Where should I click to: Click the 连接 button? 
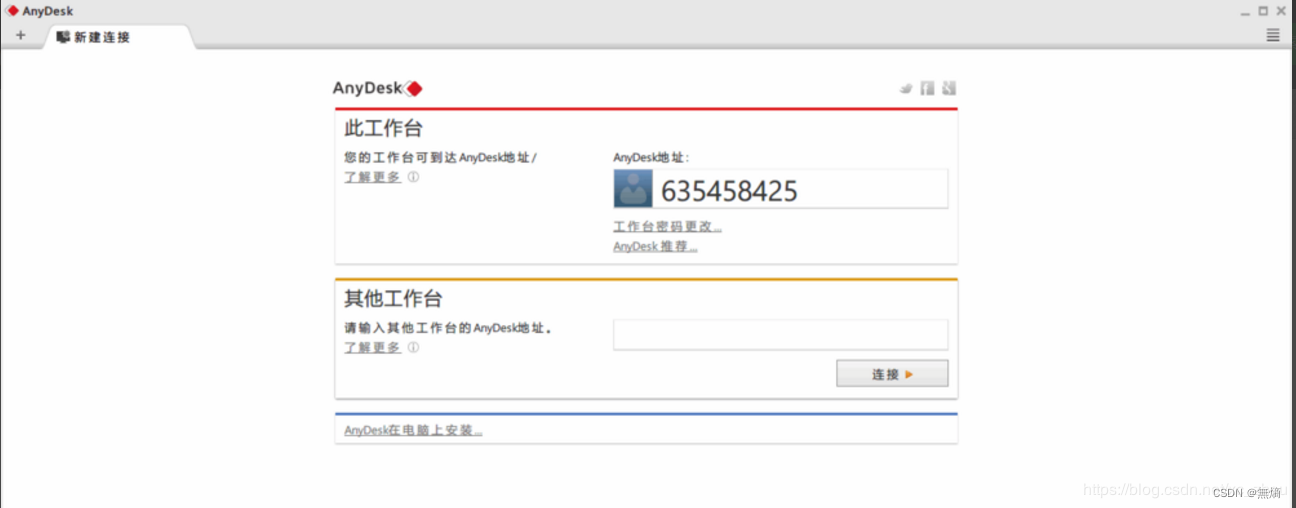[892, 374]
